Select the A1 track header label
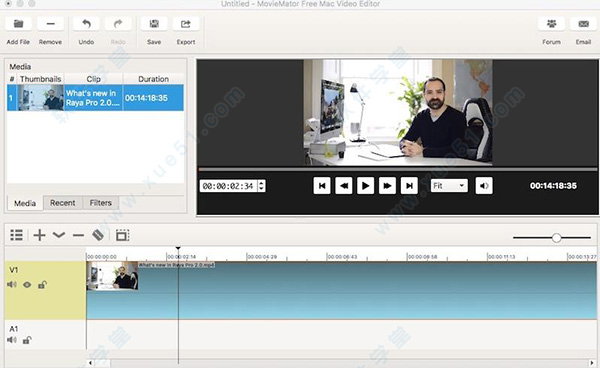600x368 pixels. (13, 329)
